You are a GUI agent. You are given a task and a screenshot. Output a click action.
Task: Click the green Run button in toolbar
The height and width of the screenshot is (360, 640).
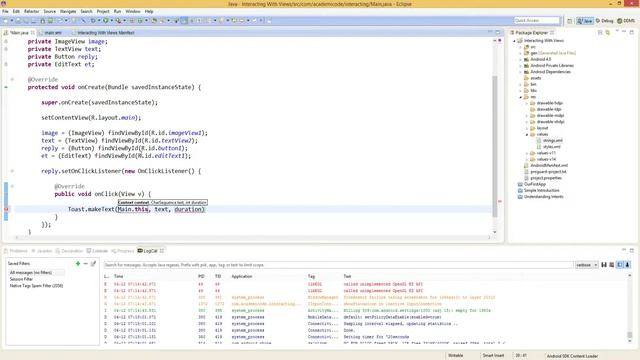click(x=105, y=20)
